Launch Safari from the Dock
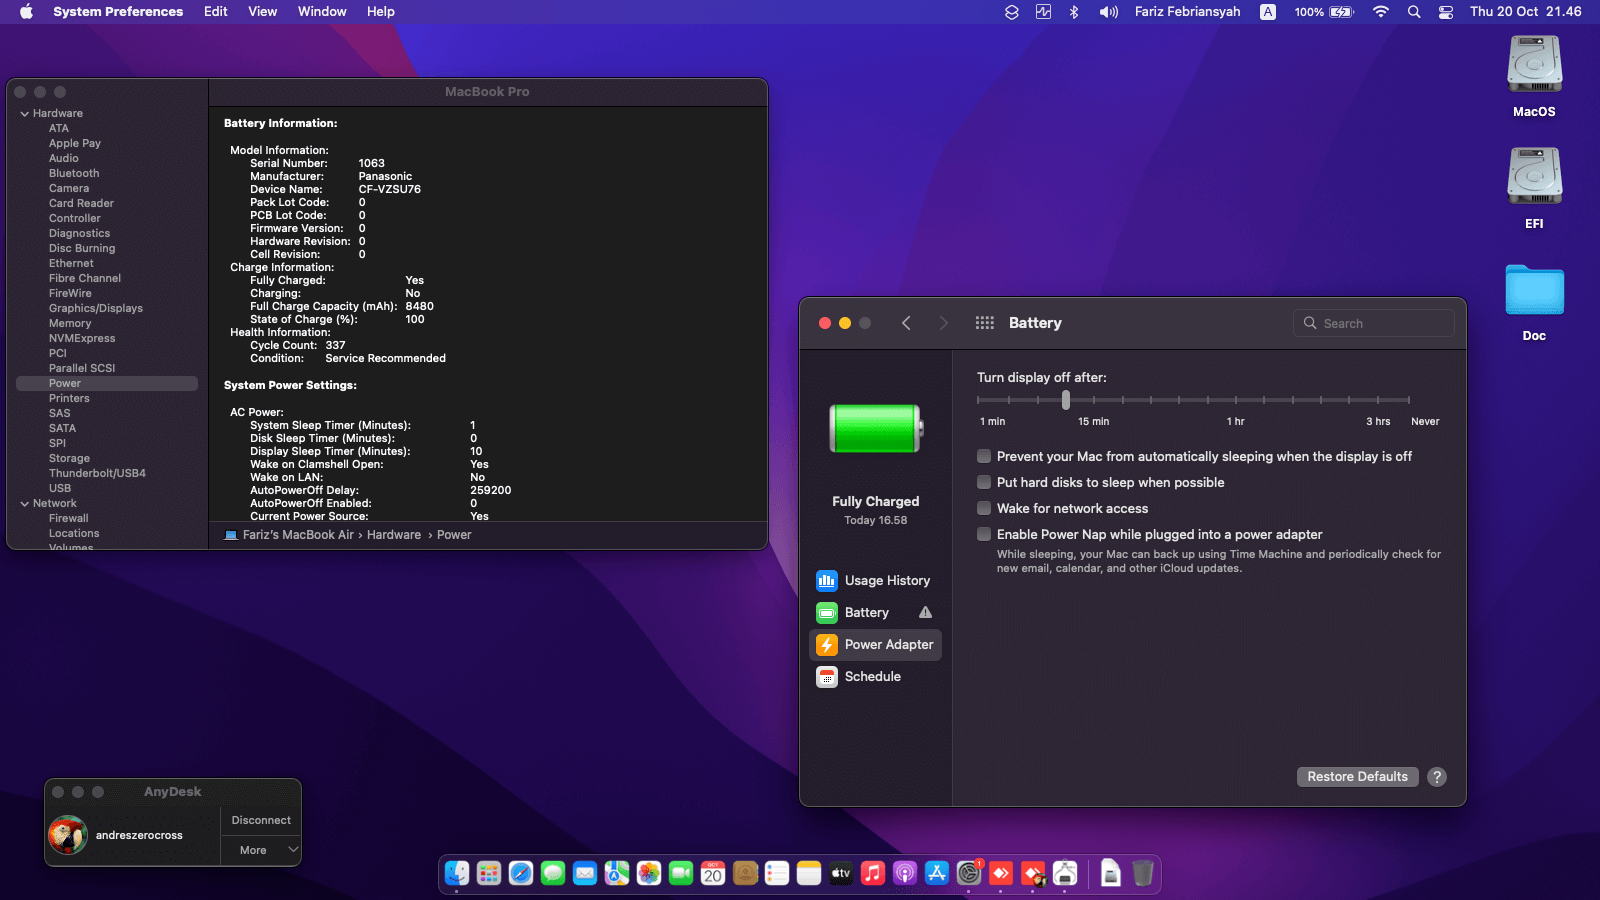Viewport: 1600px width, 900px height. 521,873
